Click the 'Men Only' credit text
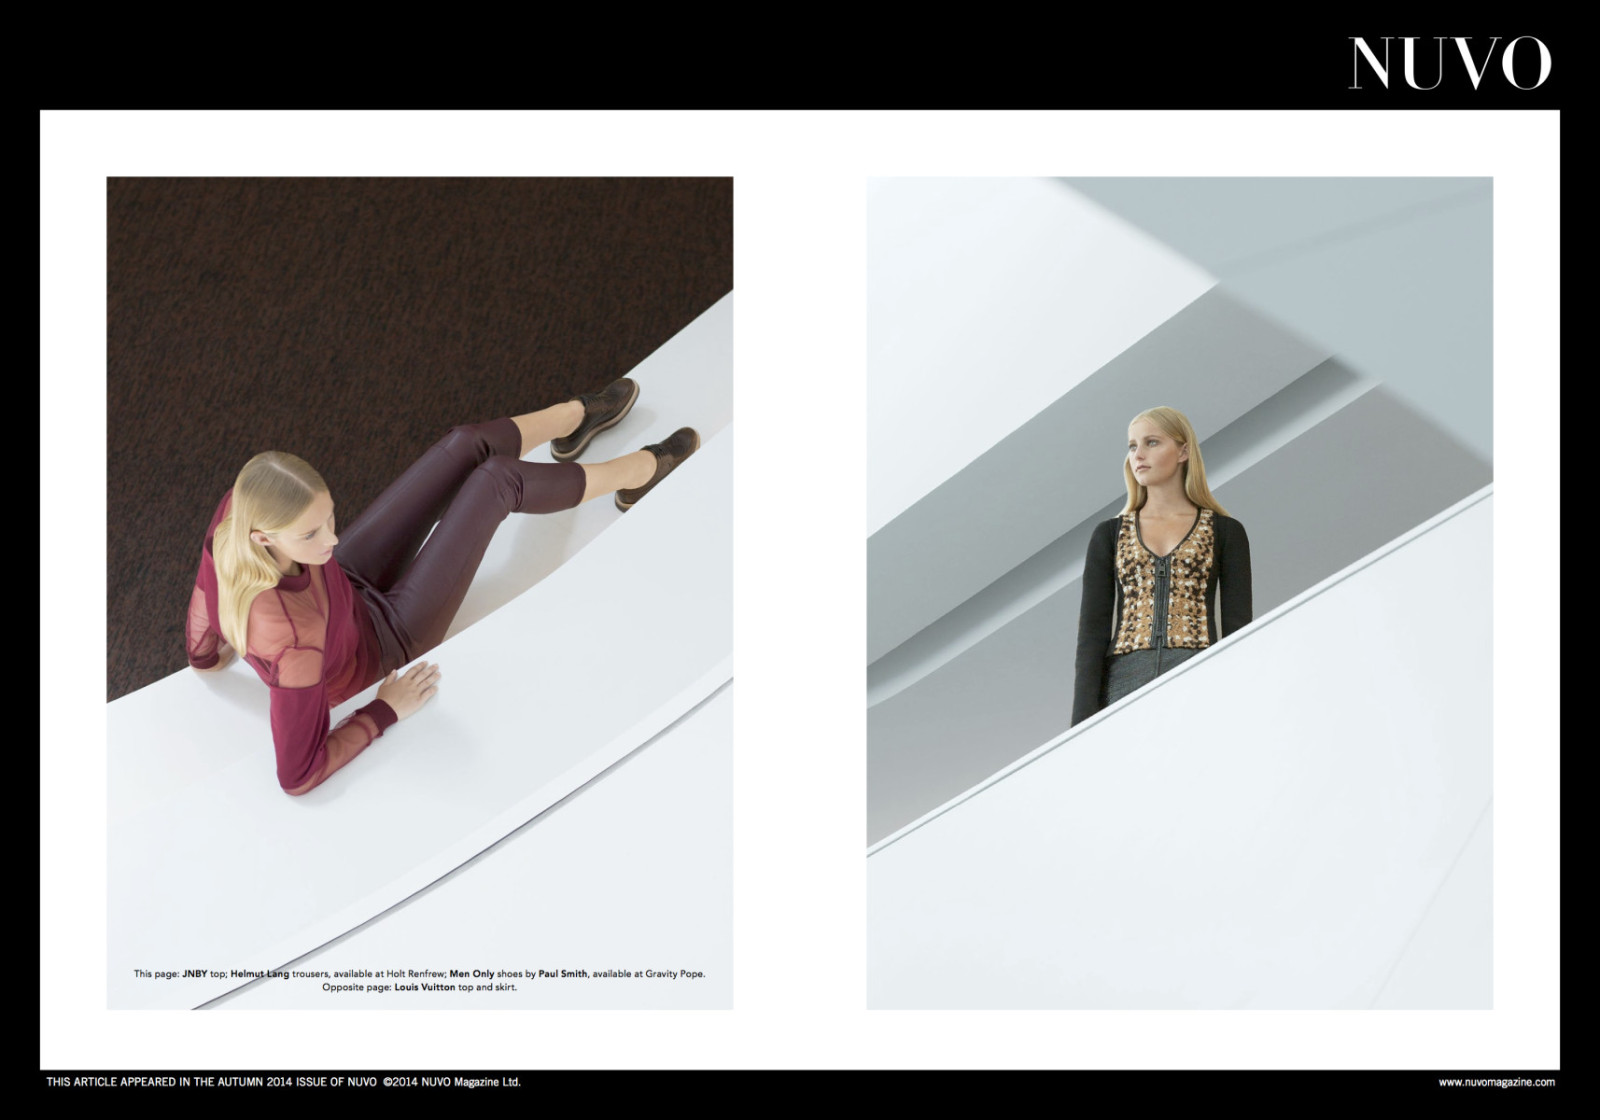The image size is (1600, 1120). 472,974
